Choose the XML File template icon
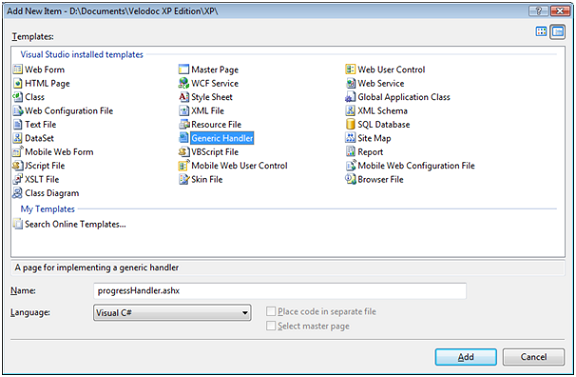Image resolution: width=576 pixels, height=377 pixels. point(184,111)
